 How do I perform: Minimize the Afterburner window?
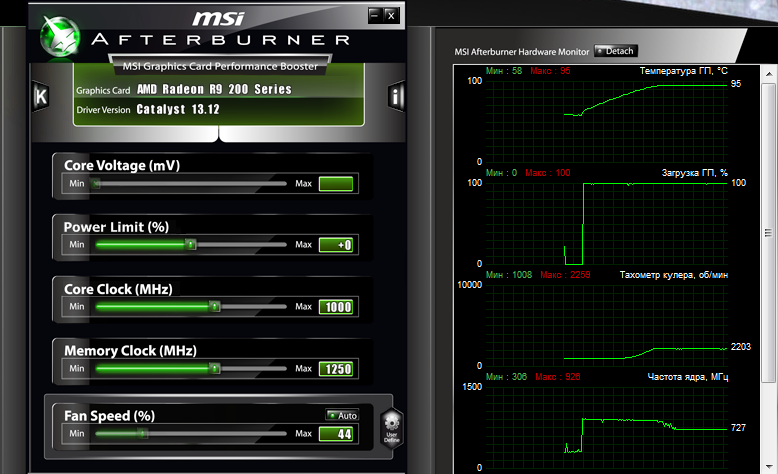(x=375, y=15)
